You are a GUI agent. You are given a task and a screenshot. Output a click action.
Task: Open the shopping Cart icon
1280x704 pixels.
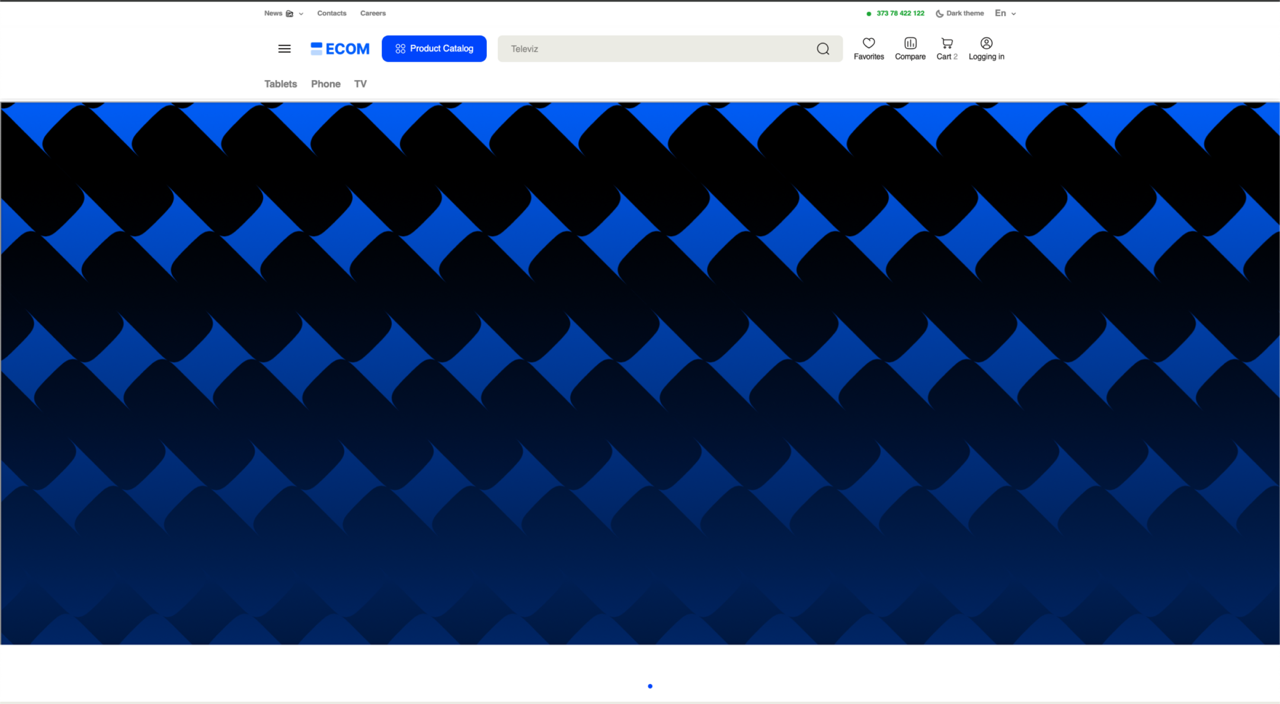(946, 43)
